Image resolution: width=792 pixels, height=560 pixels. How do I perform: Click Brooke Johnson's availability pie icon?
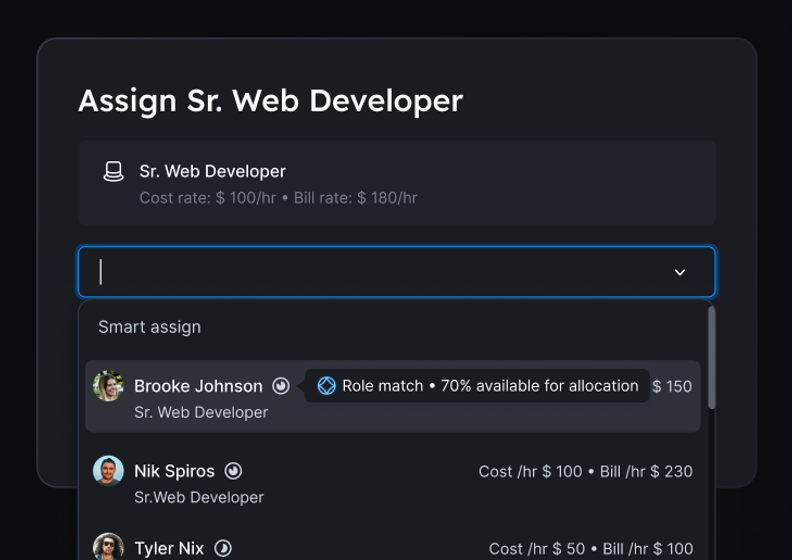click(281, 386)
